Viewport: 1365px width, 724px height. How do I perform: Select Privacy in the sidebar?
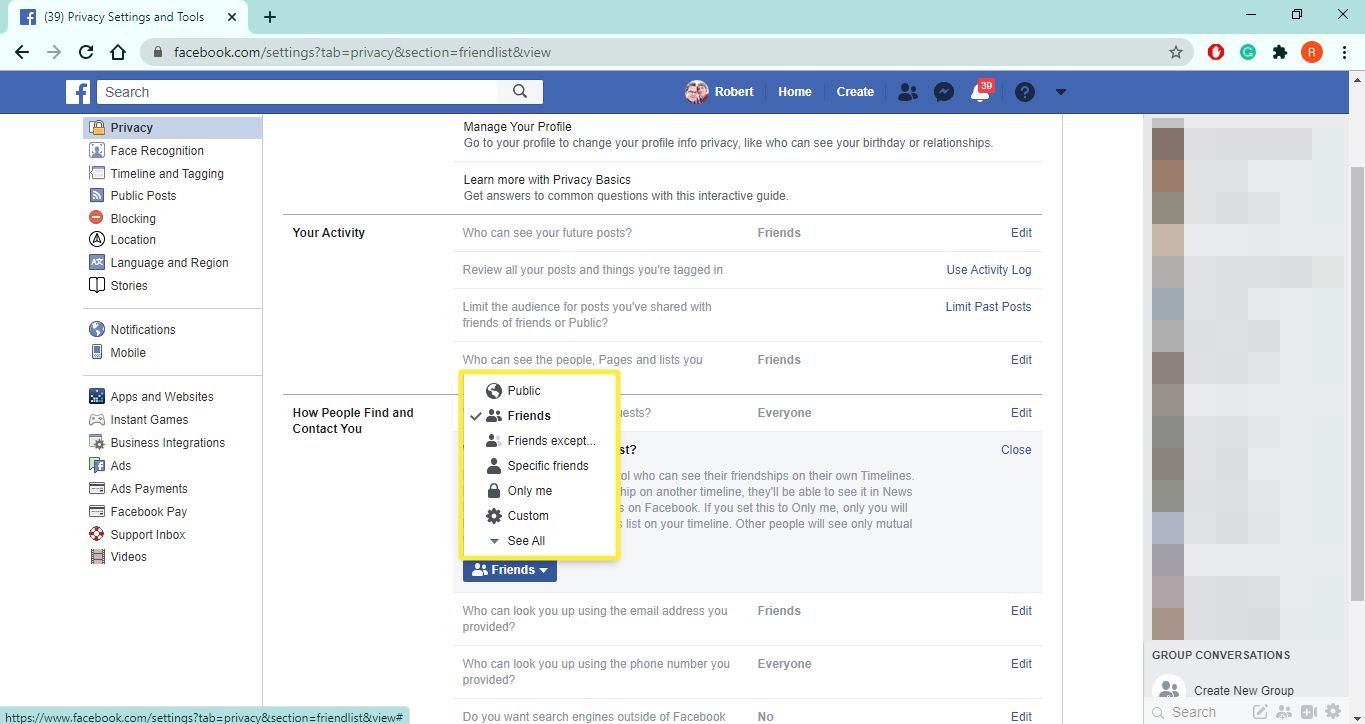[172, 128]
